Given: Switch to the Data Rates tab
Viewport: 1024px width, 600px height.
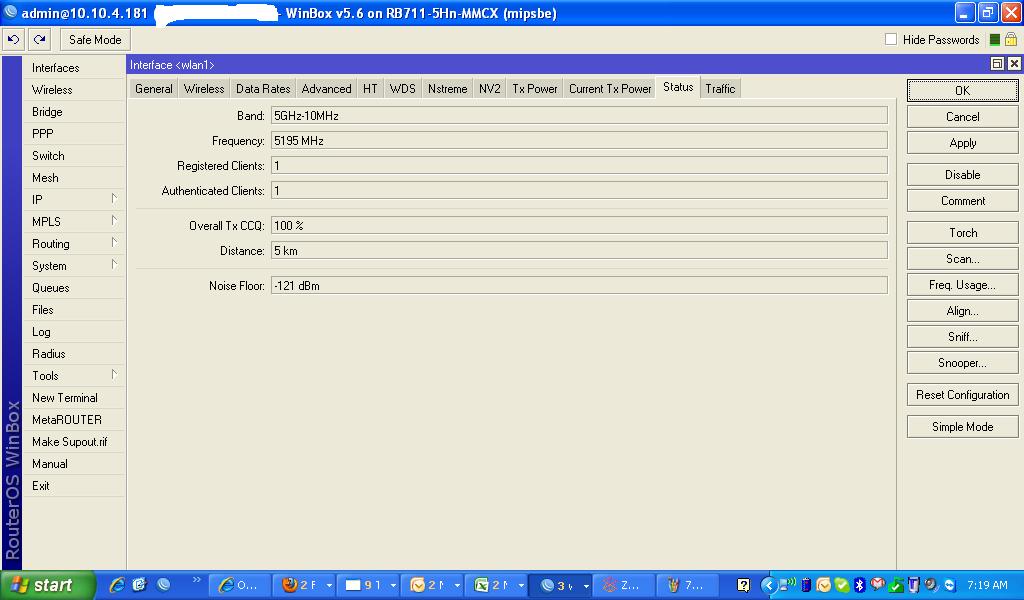Looking at the screenshot, I should 263,89.
